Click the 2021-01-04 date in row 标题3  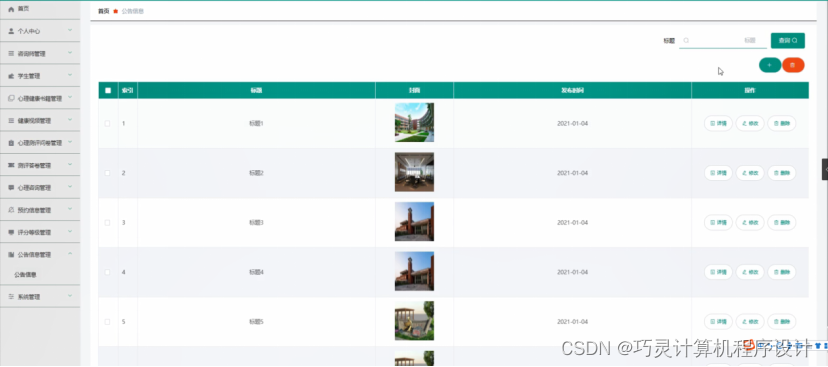[x=572, y=222]
